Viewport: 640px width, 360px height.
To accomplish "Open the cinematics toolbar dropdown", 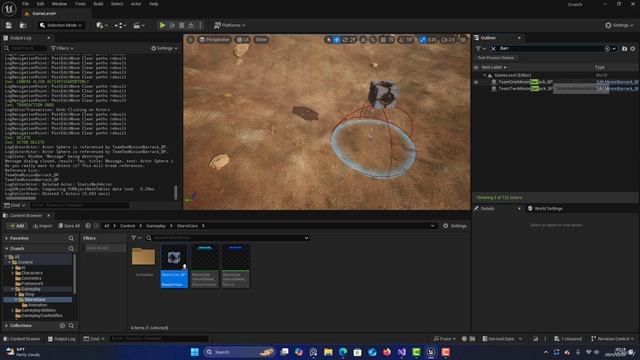I will coord(139,25).
